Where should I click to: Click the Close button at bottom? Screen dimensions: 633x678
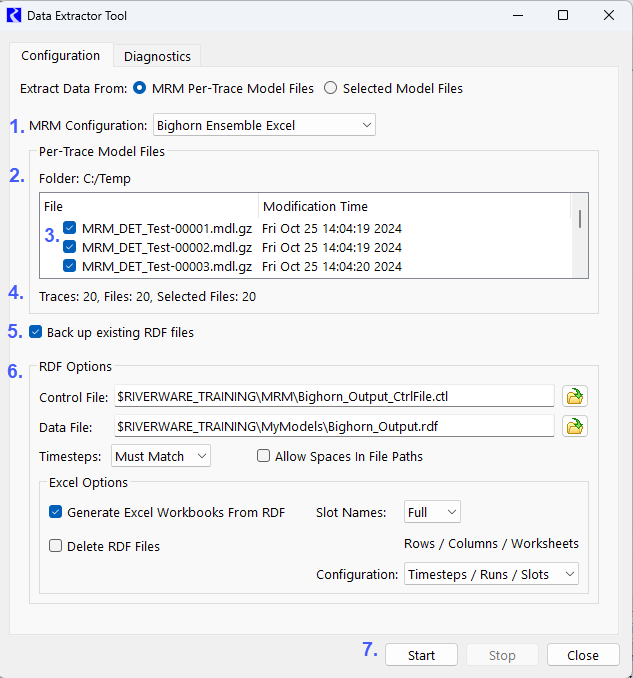click(x=582, y=655)
